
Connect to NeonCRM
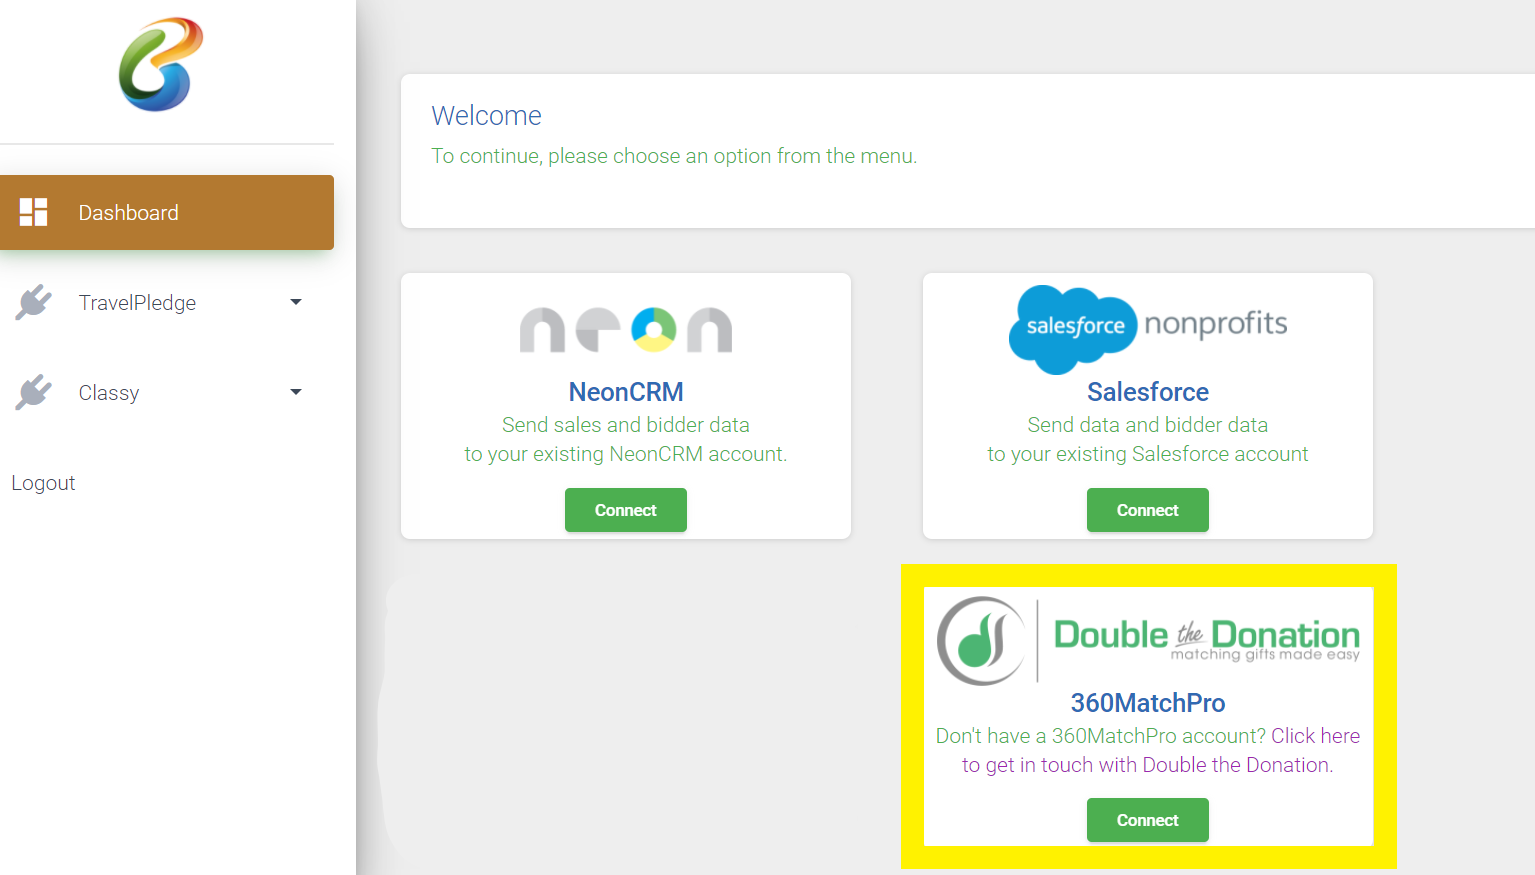coord(626,510)
